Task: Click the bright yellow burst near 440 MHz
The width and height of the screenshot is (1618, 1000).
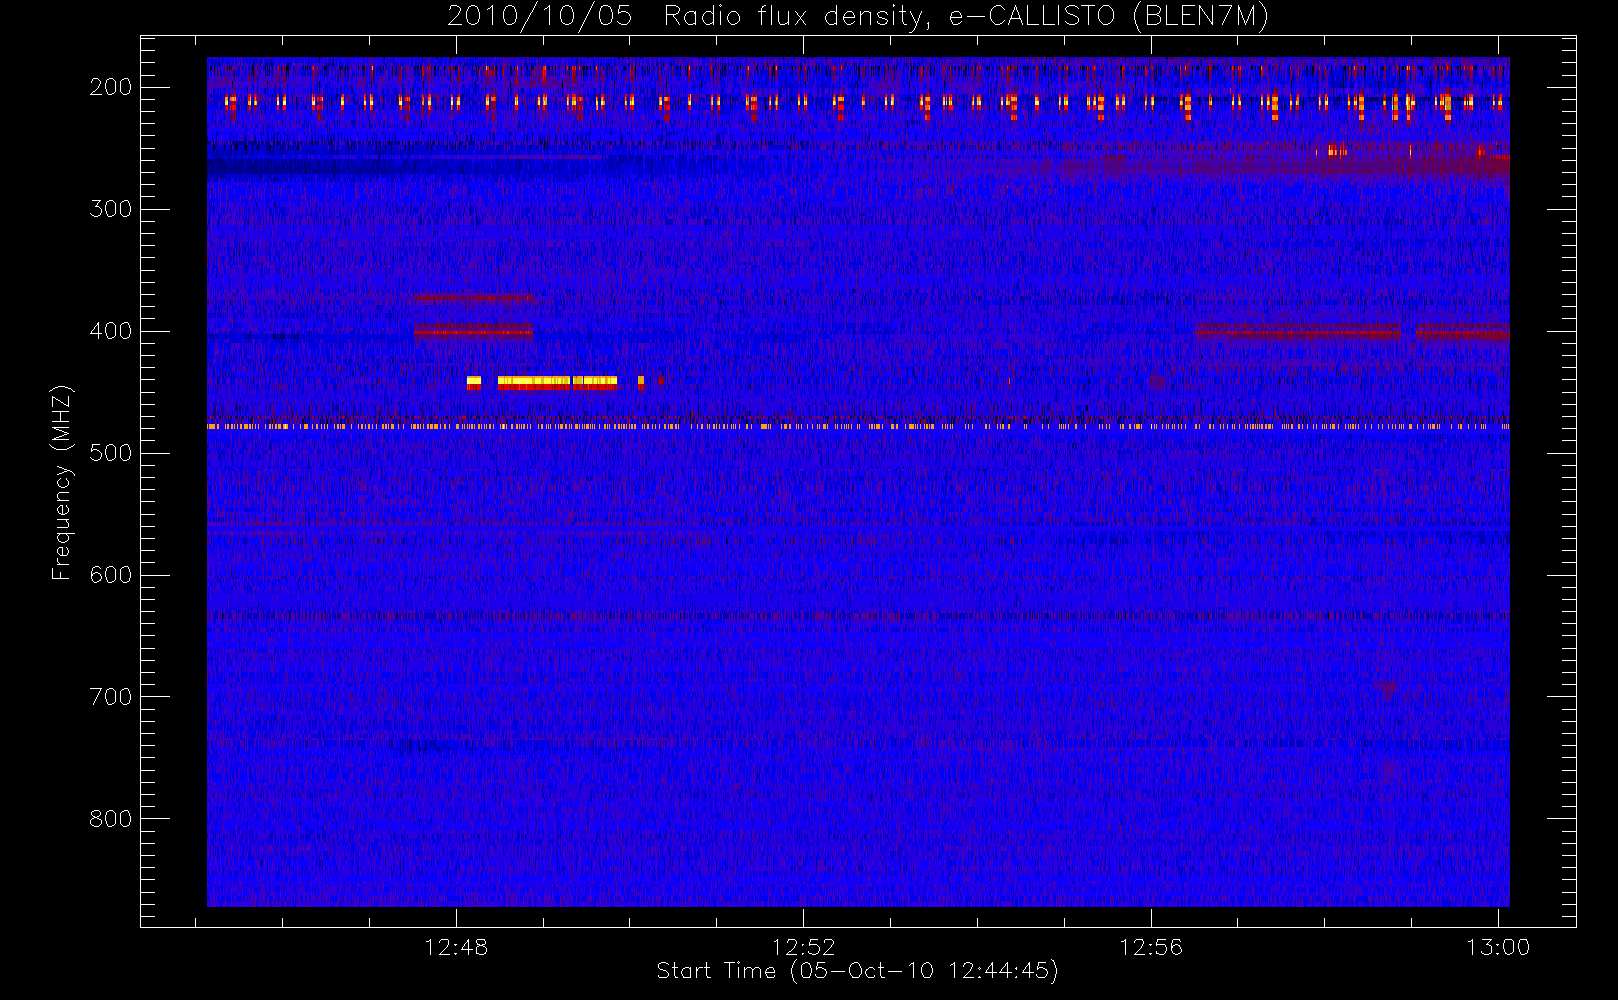Action: 556,381
